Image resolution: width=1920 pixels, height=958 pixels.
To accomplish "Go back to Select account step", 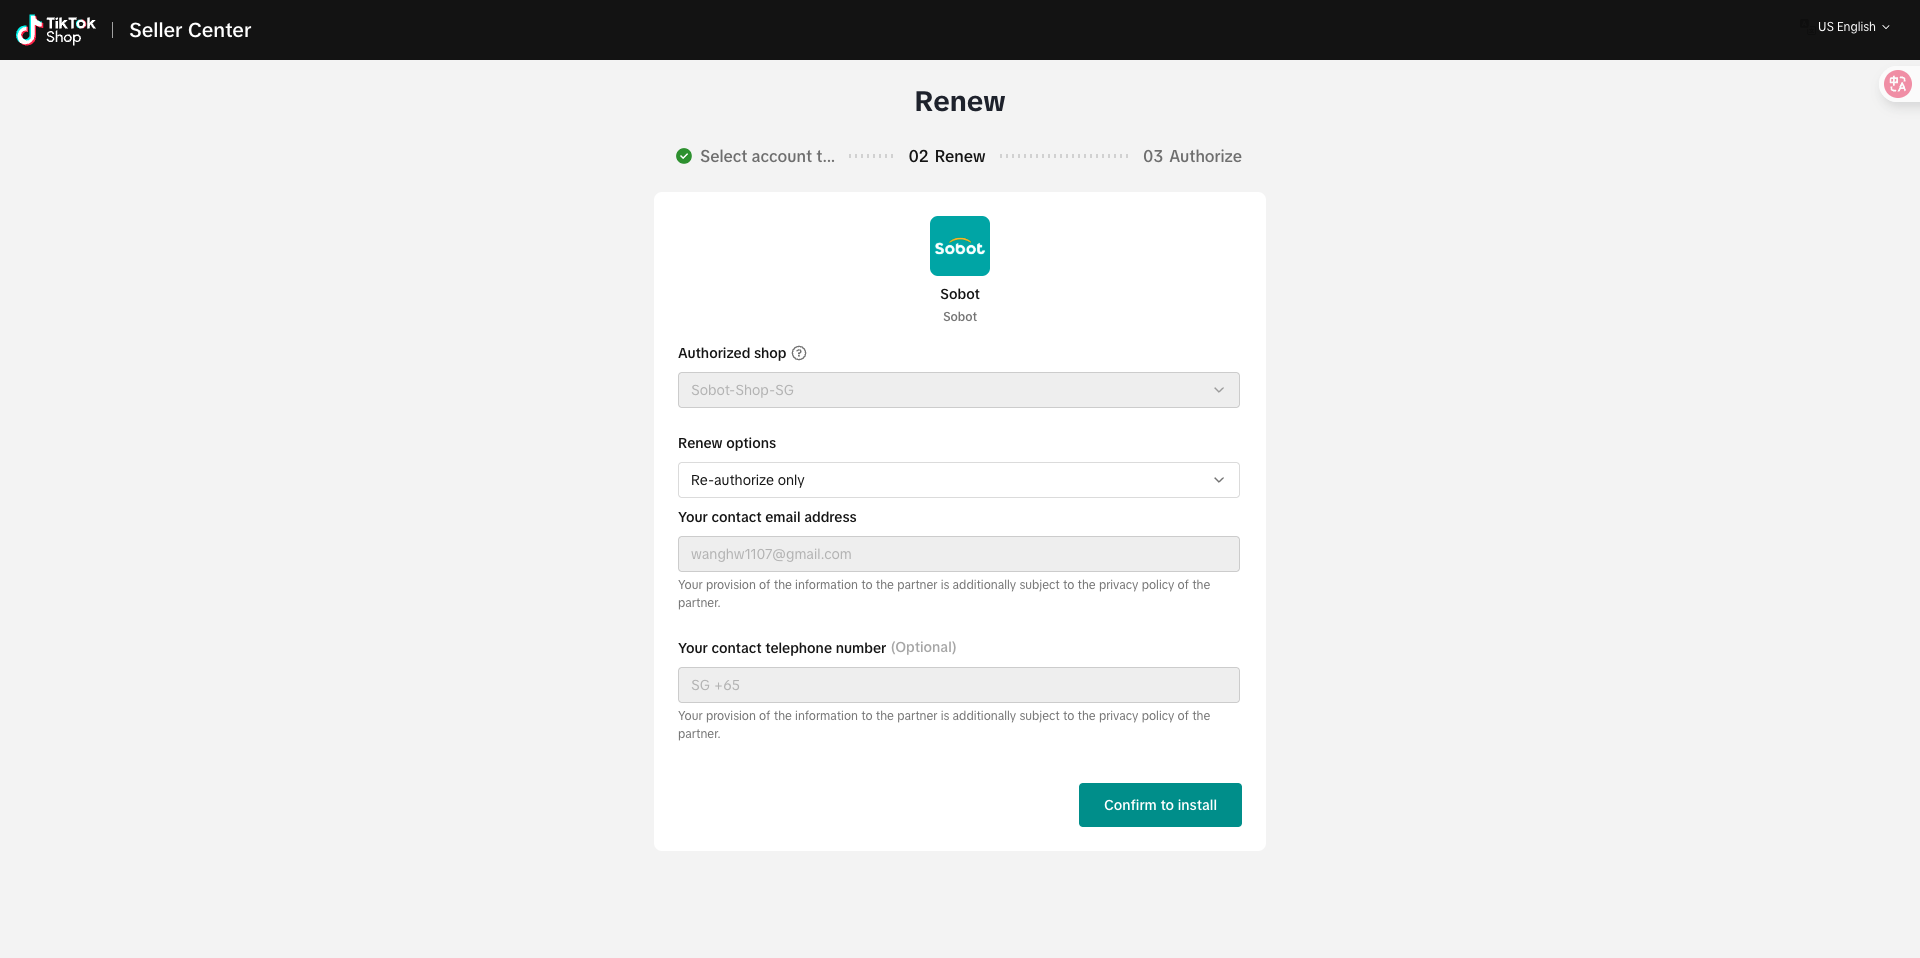I will point(766,156).
